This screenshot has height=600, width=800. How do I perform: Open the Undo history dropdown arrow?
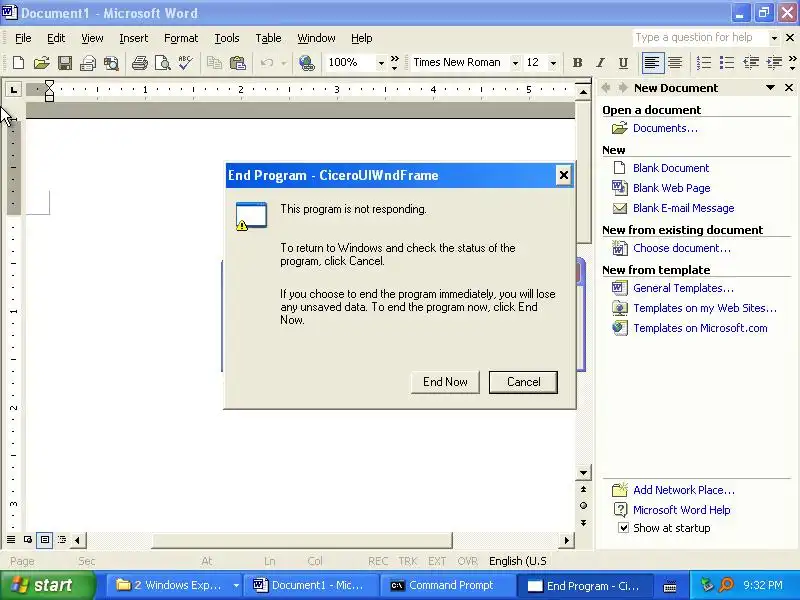(x=284, y=63)
